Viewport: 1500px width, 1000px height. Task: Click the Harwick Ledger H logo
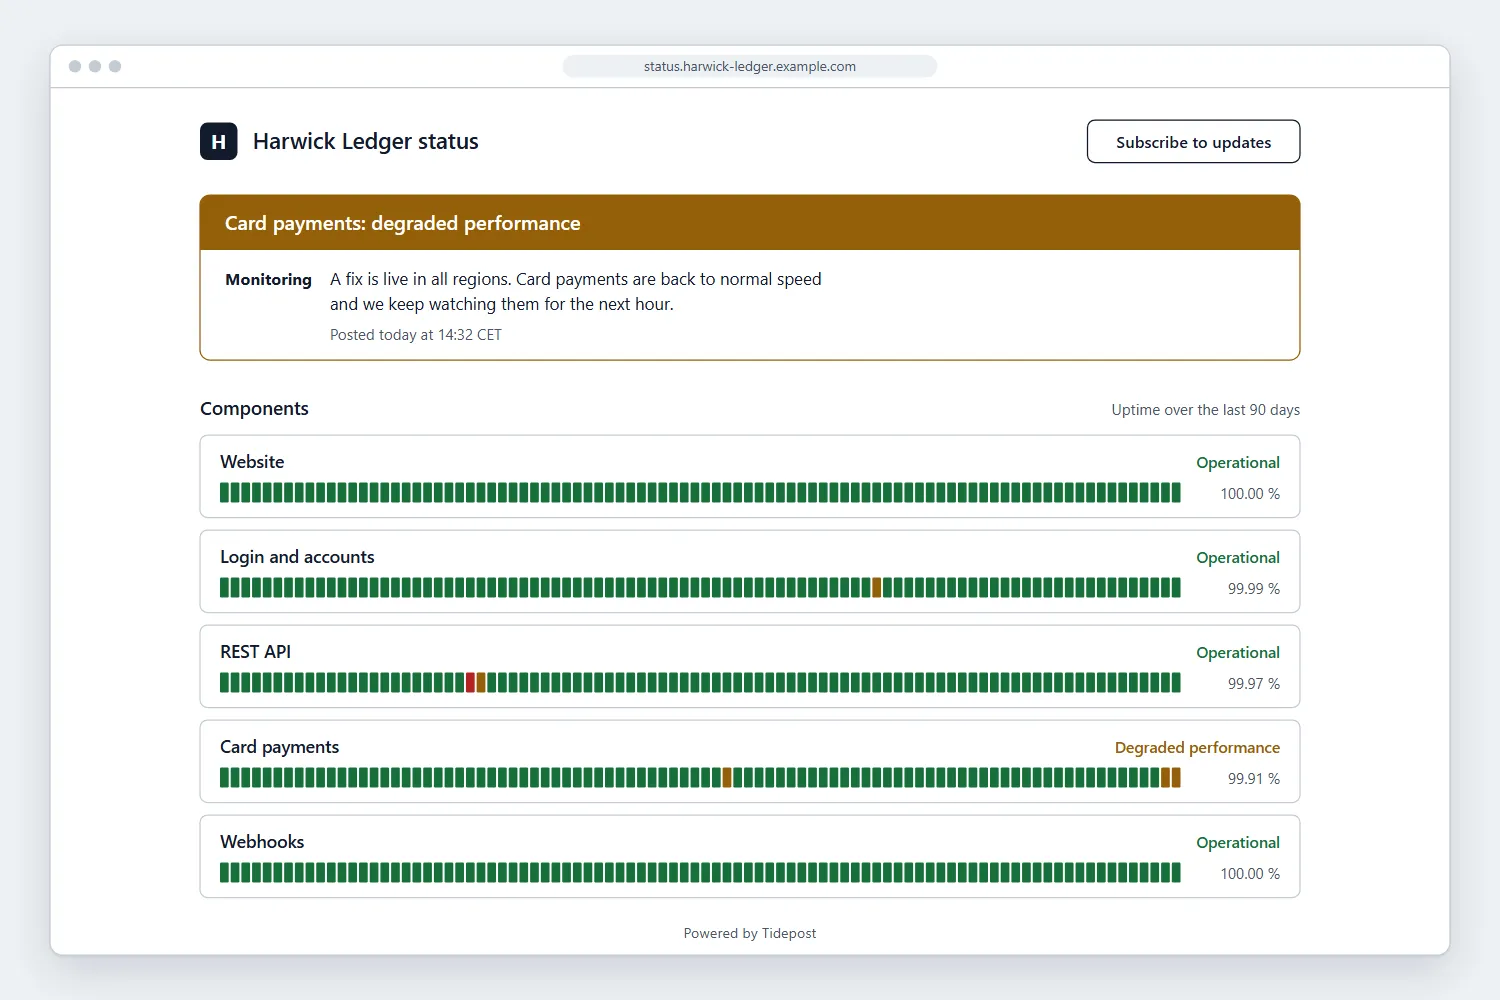[x=218, y=141]
